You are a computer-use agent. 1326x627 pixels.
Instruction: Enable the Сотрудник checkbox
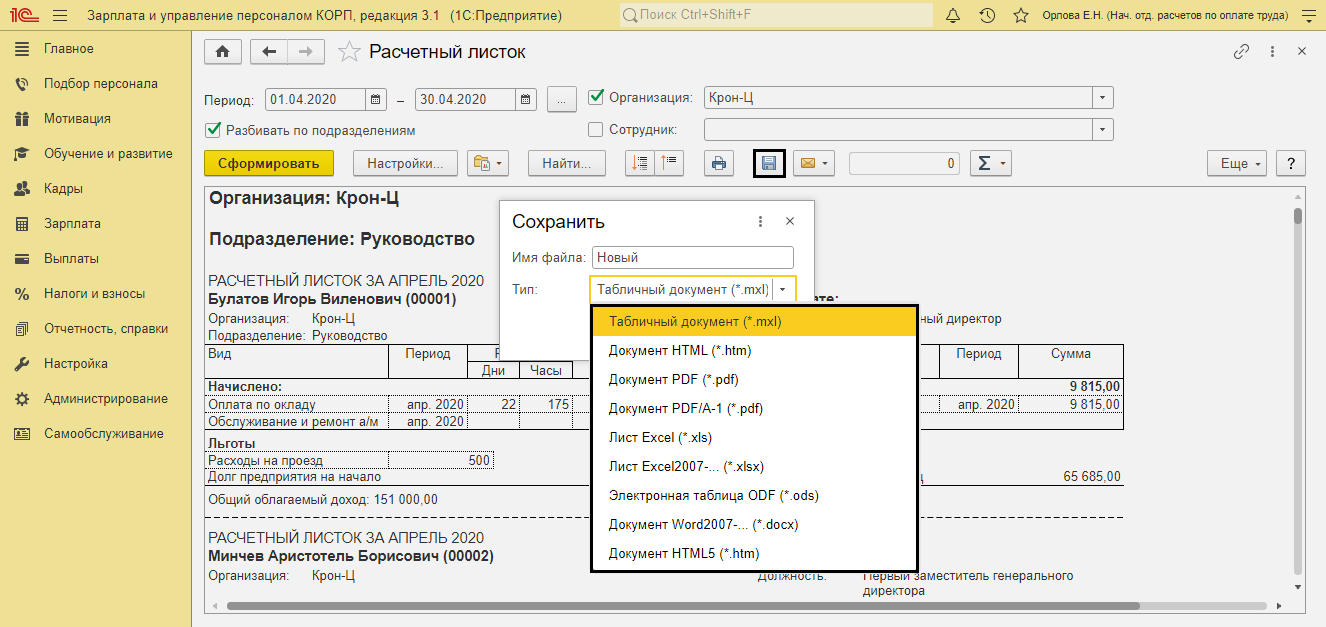click(597, 129)
